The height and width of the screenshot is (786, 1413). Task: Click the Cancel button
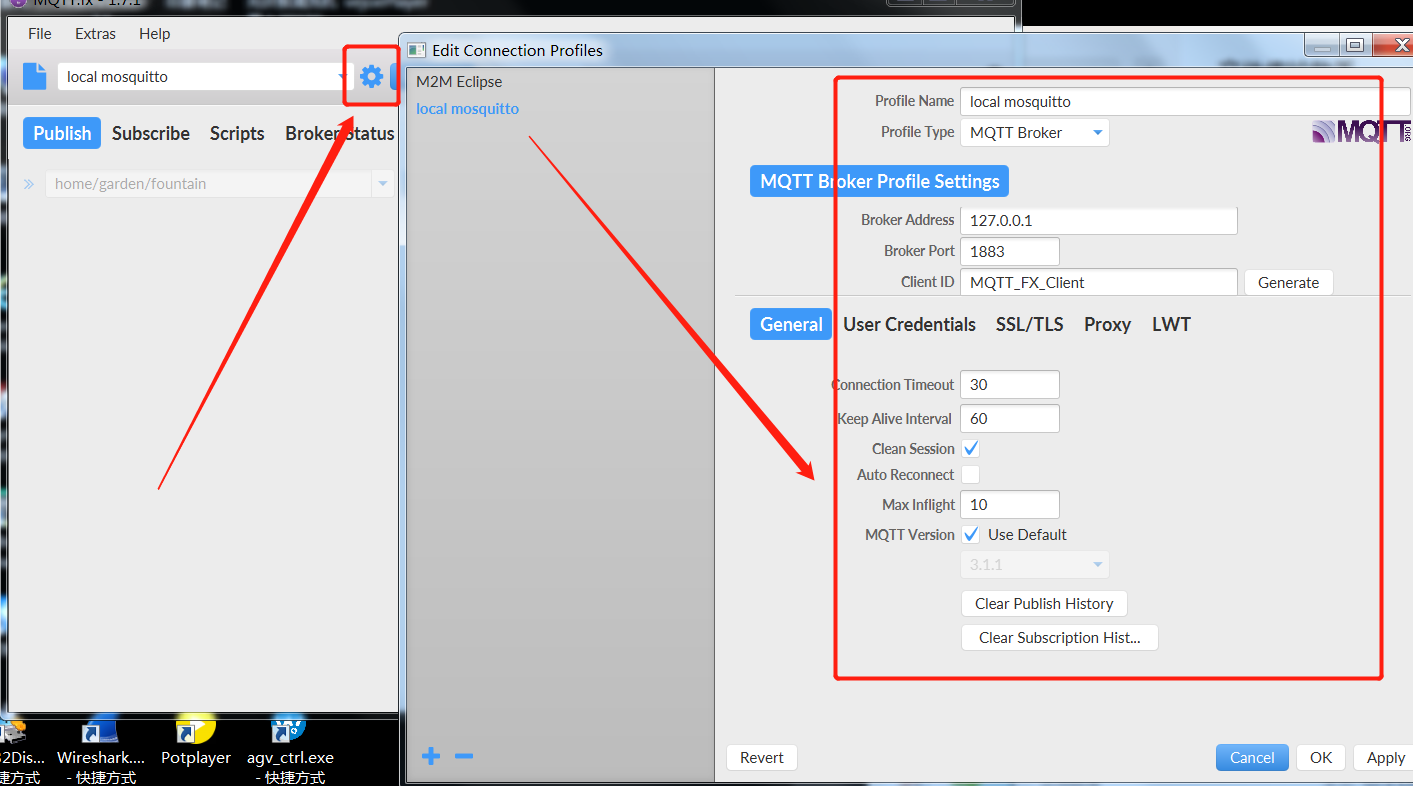click(1252, 757)
